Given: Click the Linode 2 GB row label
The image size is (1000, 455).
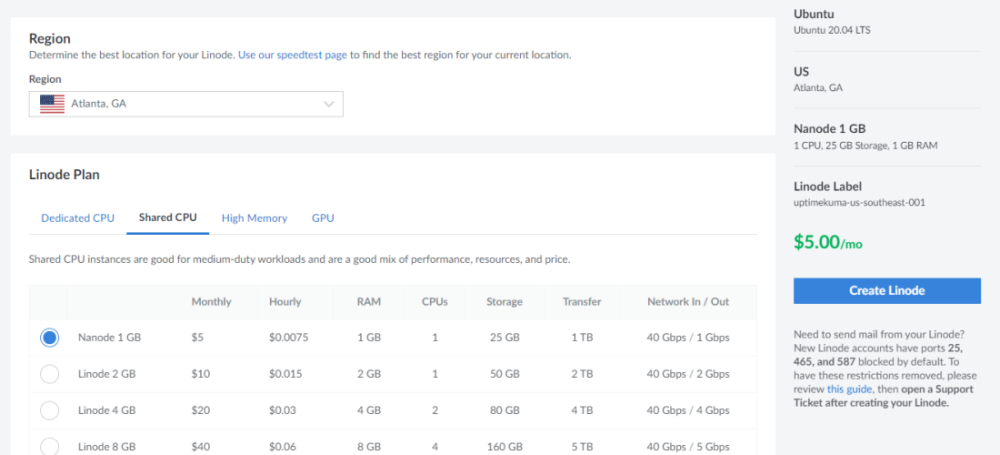Looking at the screenshot, I should (x=106, y=374).
